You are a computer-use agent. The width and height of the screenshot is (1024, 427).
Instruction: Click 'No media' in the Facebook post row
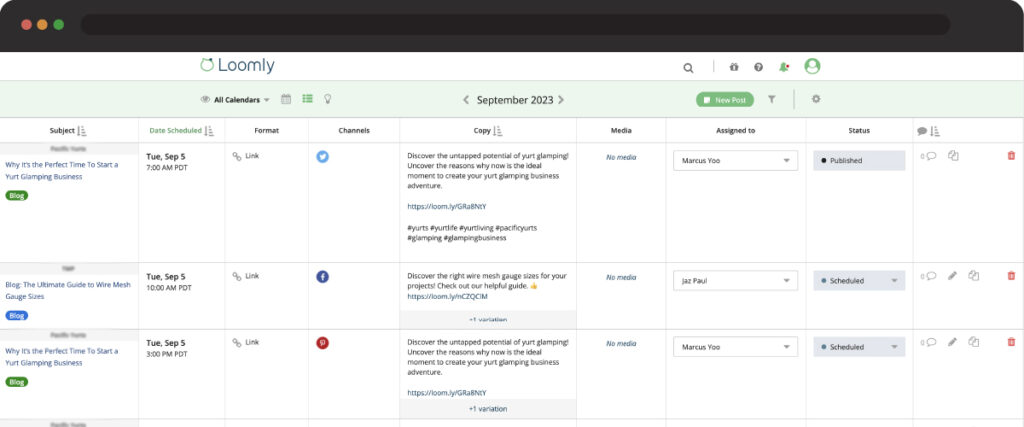(x=621, y=277)
